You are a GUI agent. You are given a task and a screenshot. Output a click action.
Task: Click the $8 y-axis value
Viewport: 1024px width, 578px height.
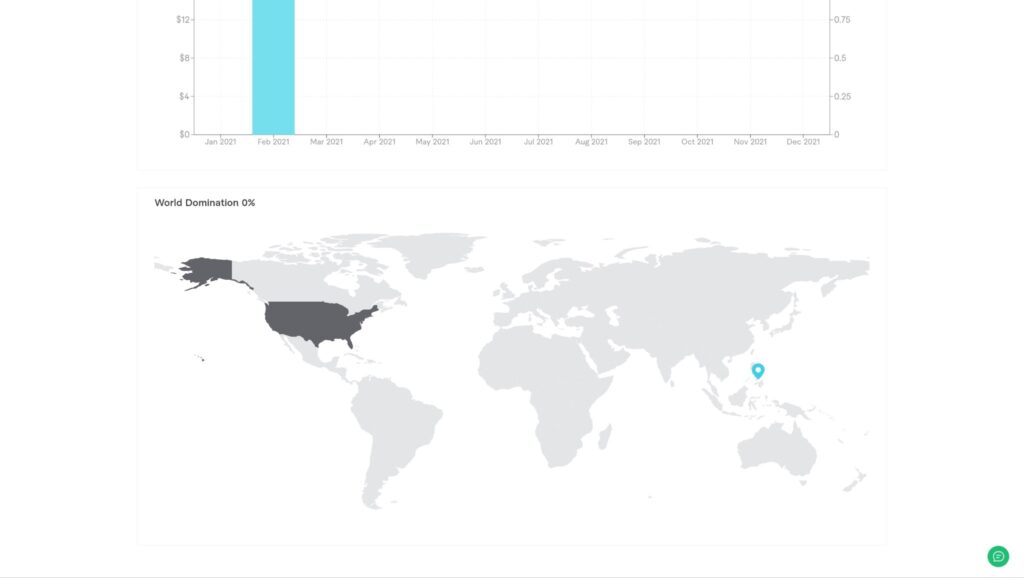coord(185,58)
